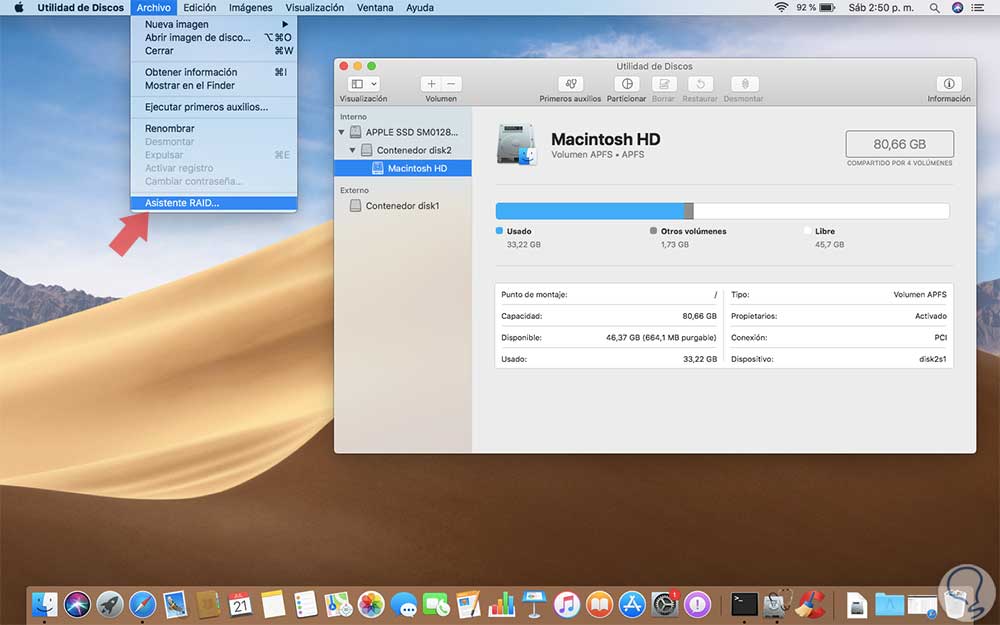The height and width of the screenshot is (625, 1000).
Task: Open Numbers from the Dock
Action: coord(501,604)
